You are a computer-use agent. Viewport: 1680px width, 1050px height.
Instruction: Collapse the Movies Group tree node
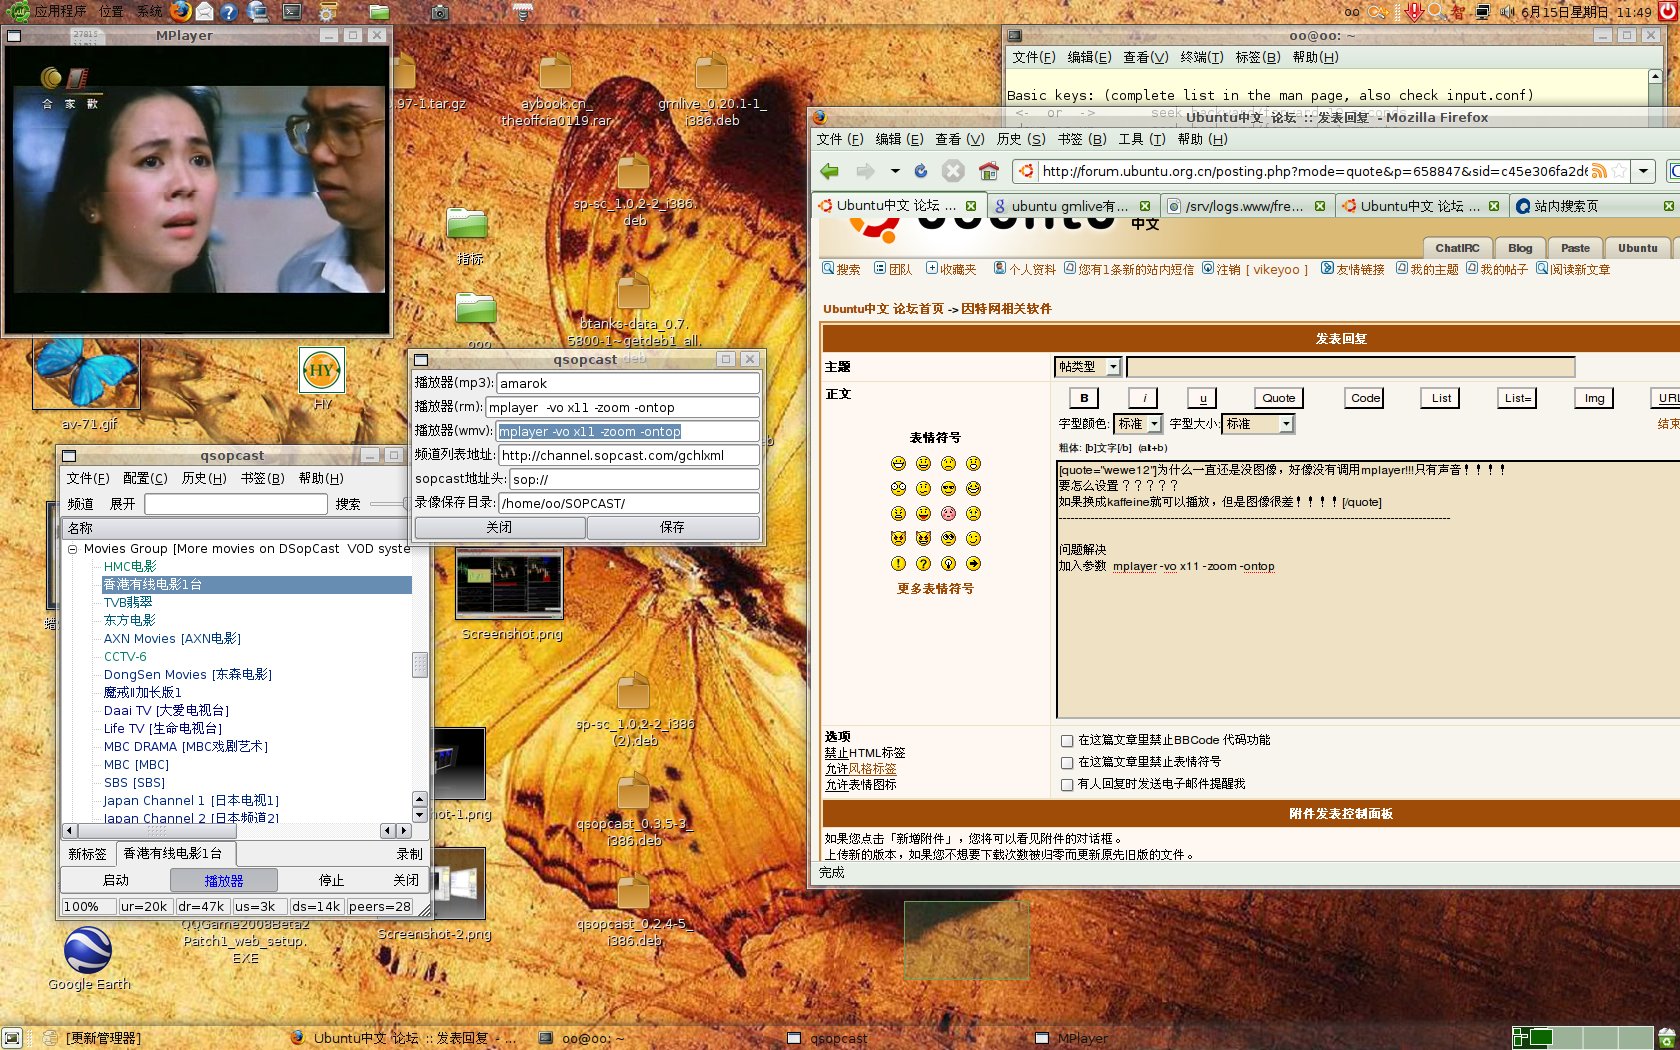coord(72,549)
